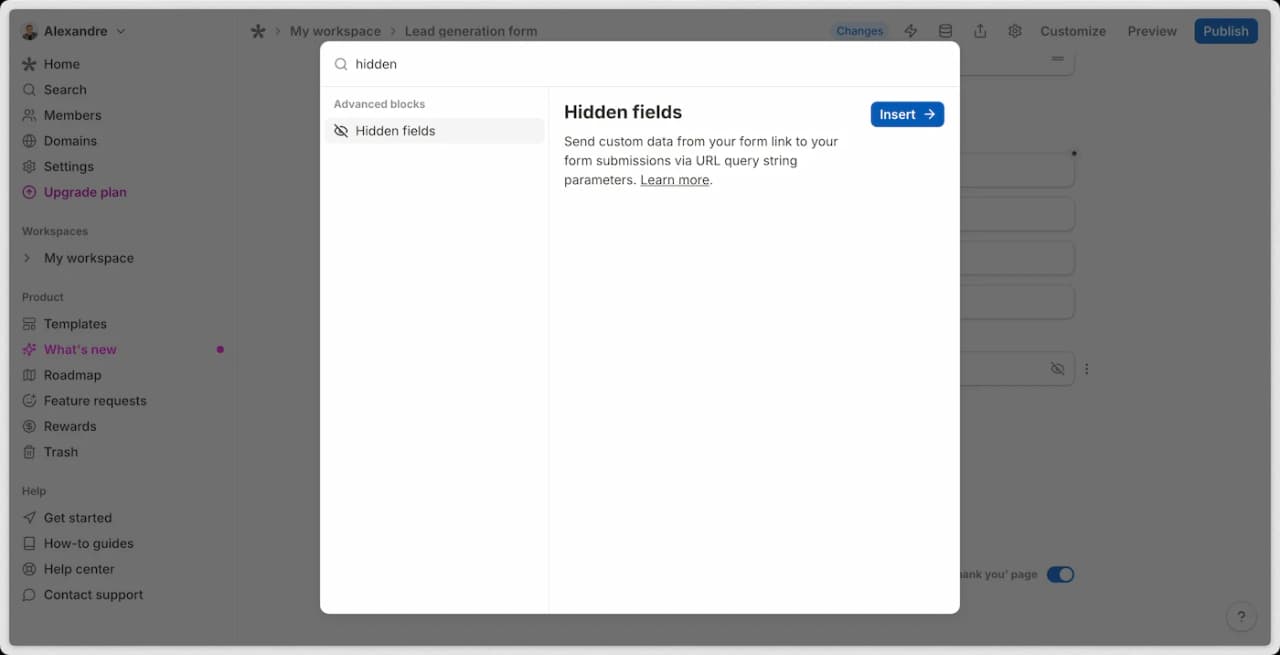The image size is (1280, 655).
Task: Follow the Learn more link
Action: tap(675, 180)
